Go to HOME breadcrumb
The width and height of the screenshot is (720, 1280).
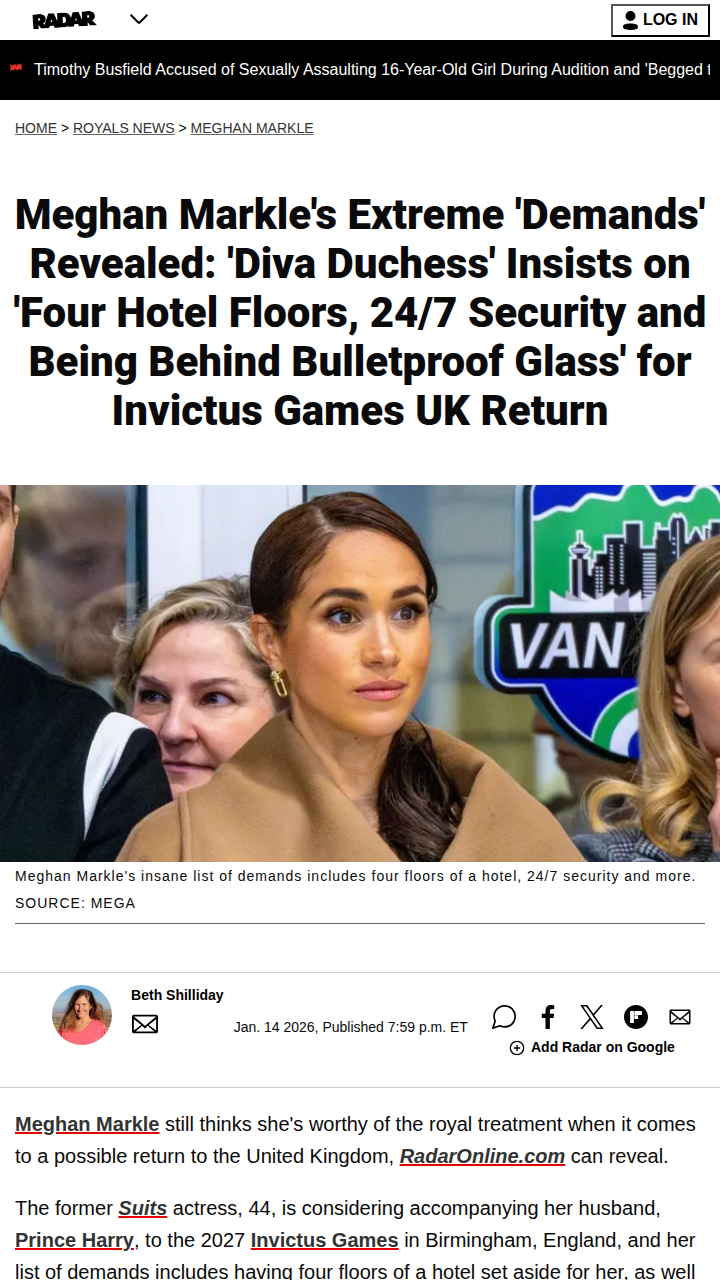[x=36, y=128]
